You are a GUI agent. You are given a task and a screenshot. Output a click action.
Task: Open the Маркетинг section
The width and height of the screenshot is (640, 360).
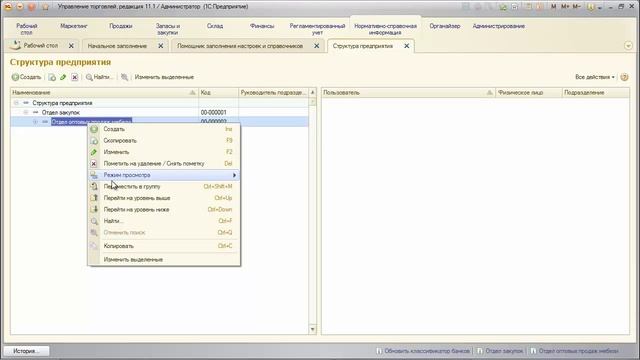[73, 26]
